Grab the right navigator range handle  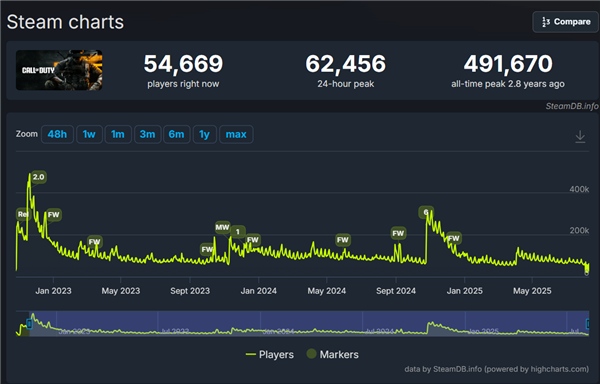pyautogui.click(x=588, y=324)
